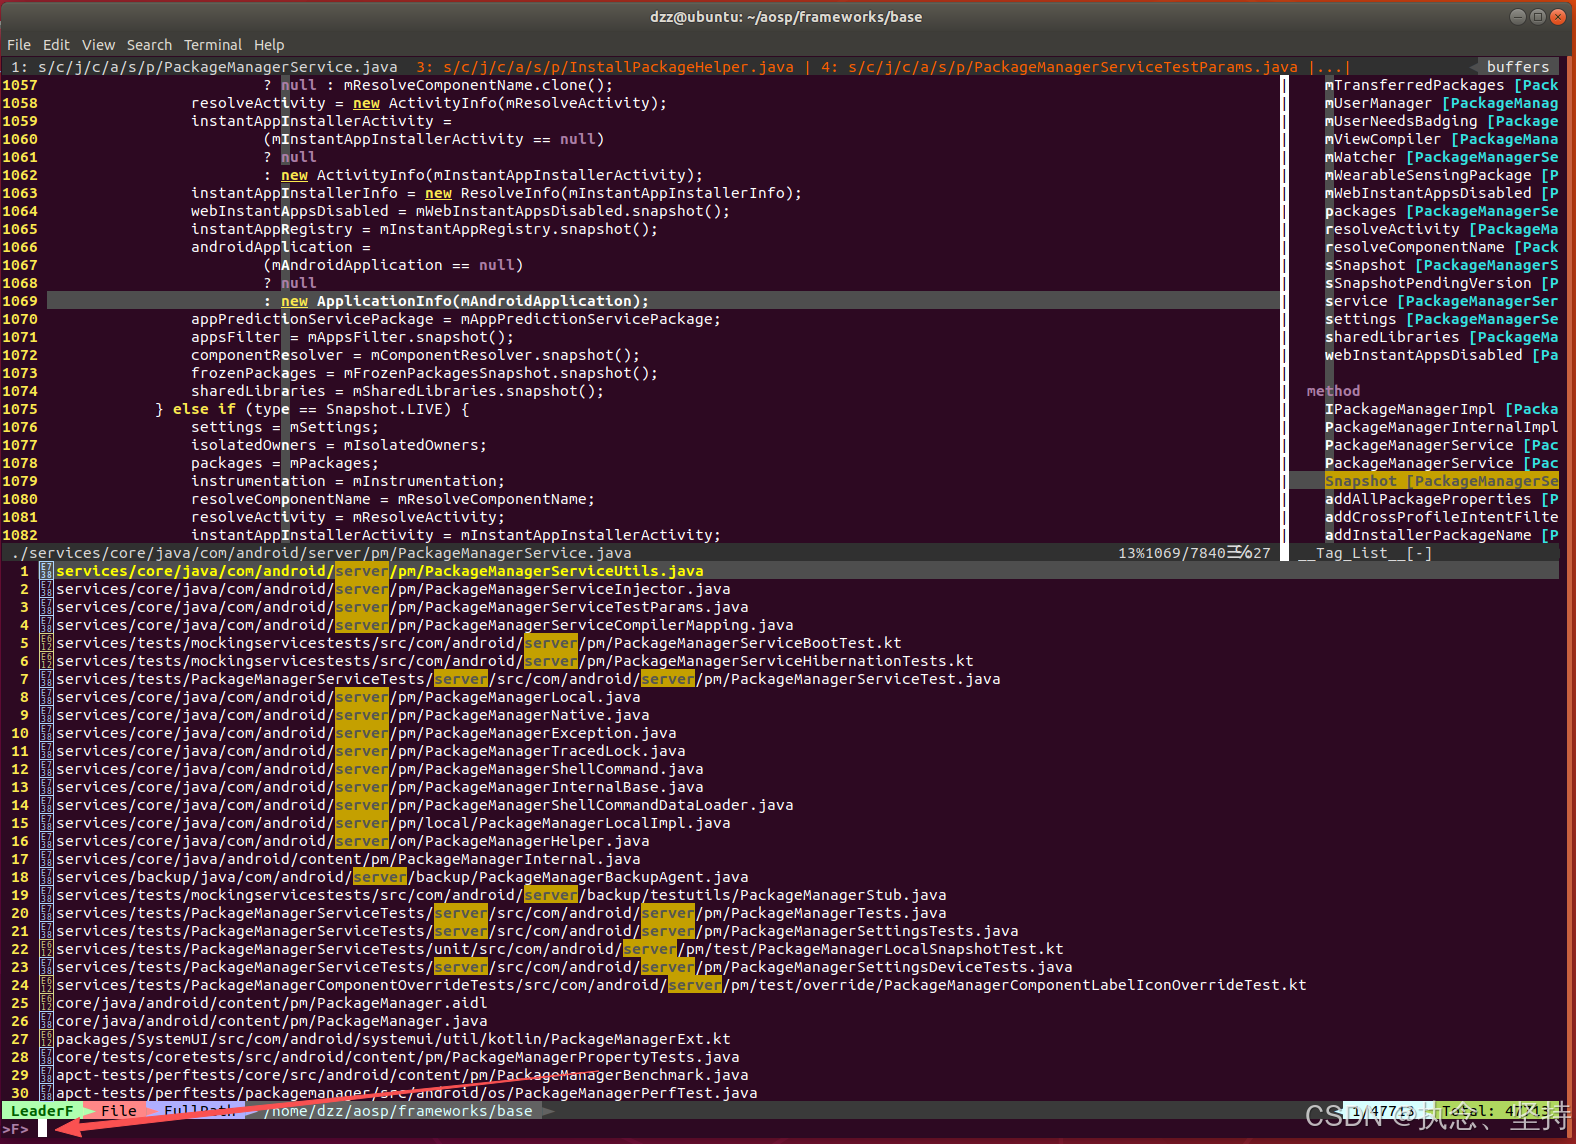Select PackageManagerPerfTest.java result row

[x=407, y=1093]
